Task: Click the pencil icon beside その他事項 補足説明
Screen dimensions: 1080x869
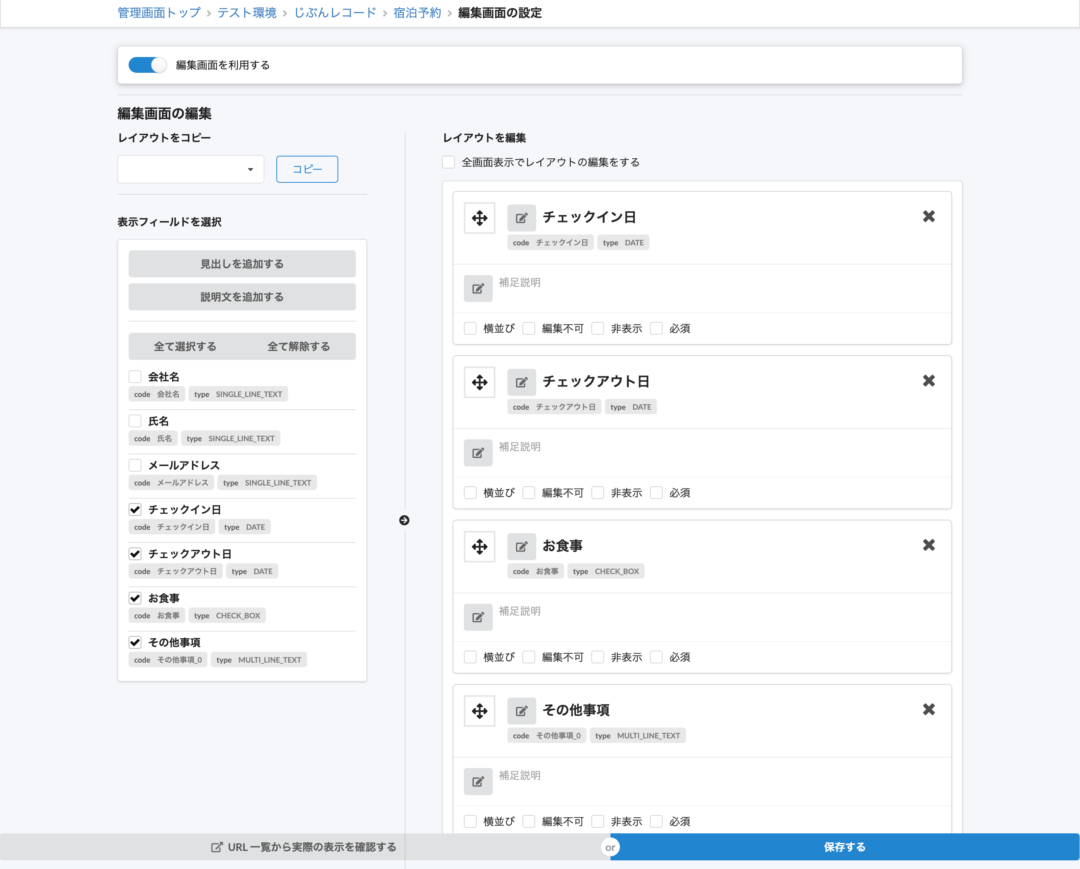Action: click(x=478, y=781)
